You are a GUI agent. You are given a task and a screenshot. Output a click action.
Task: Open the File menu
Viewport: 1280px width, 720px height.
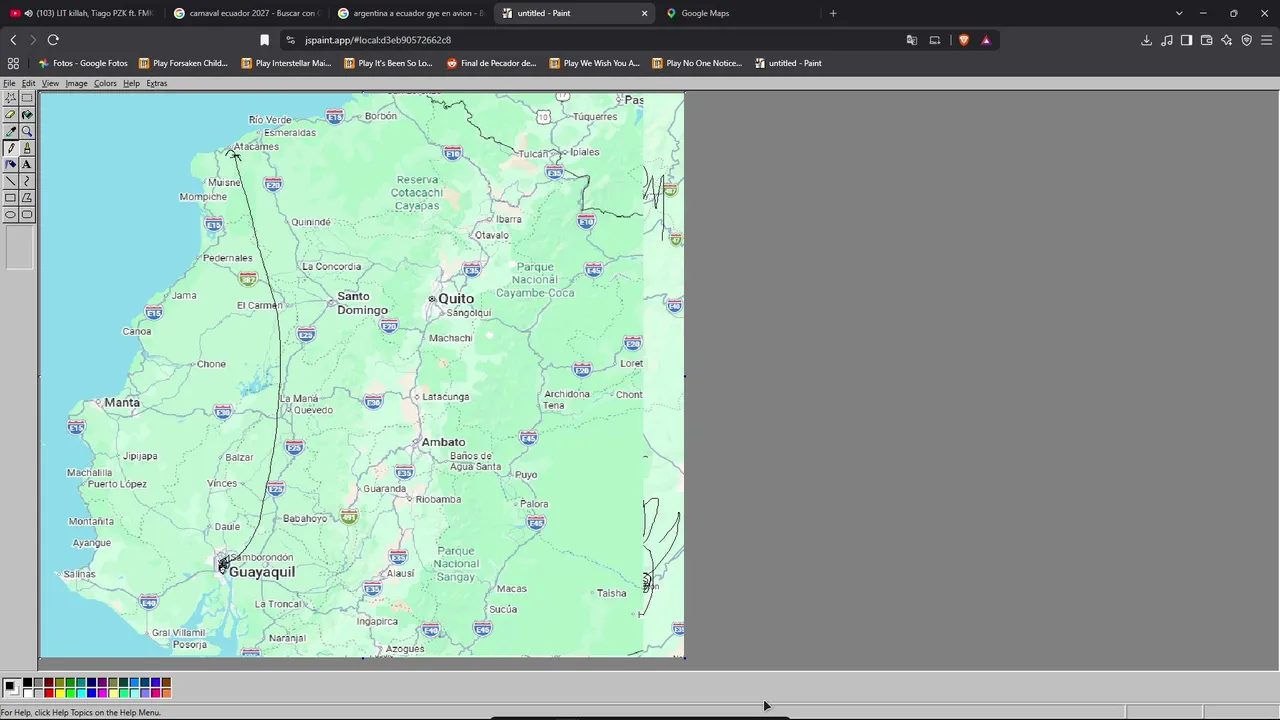[x=9, y=83]
